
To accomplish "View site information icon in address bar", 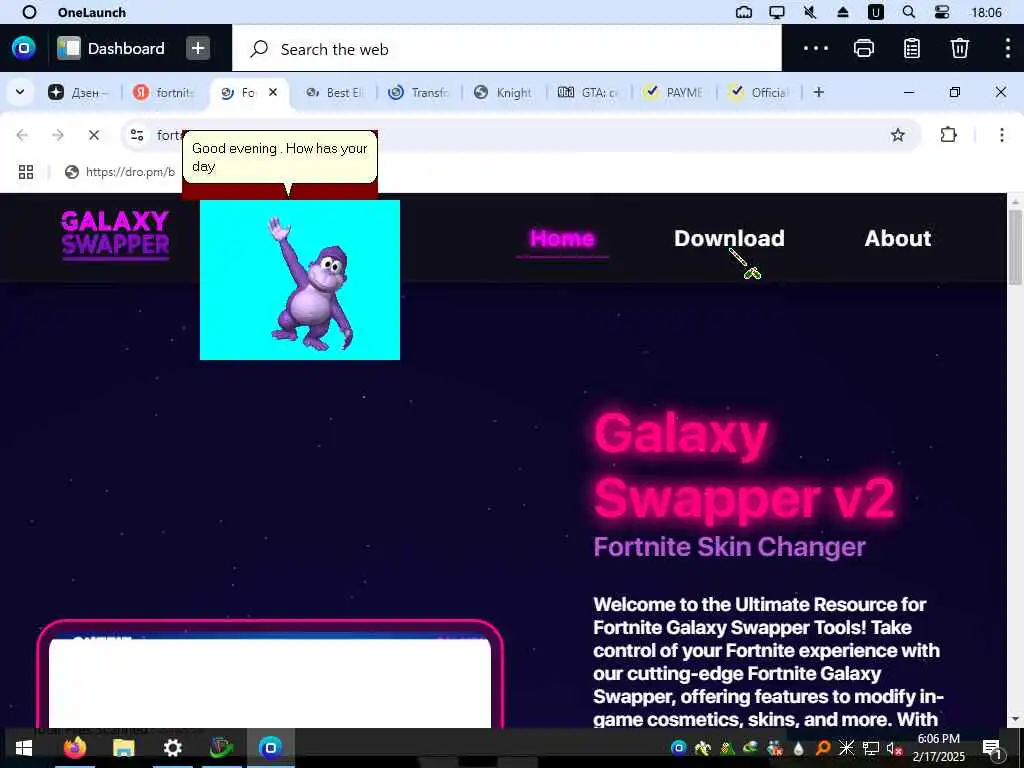I will point(137,135).
